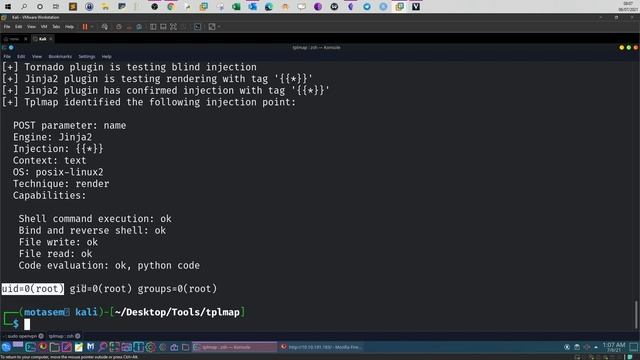Open file manager from Kali panel

point(54,347)
